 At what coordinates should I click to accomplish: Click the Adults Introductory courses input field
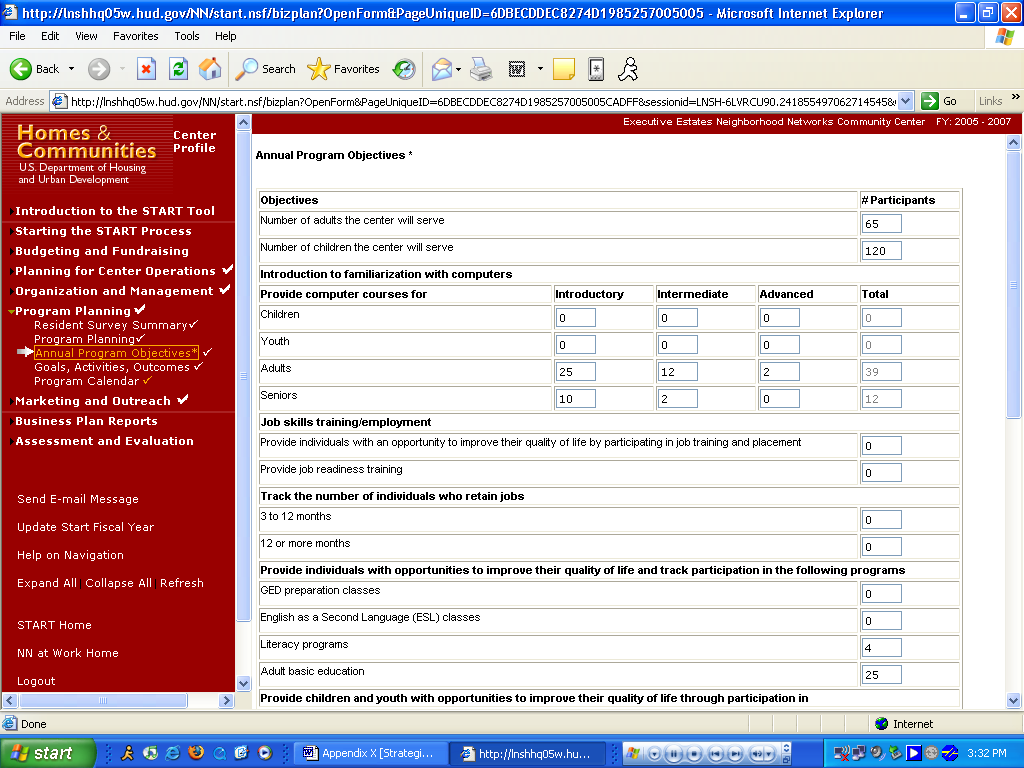point(575,372)
